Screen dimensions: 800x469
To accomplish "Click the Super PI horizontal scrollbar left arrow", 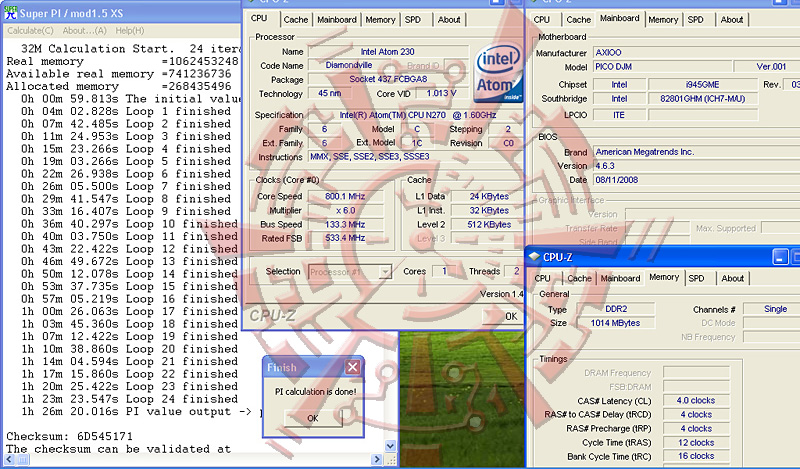I will tap(10, 459).
